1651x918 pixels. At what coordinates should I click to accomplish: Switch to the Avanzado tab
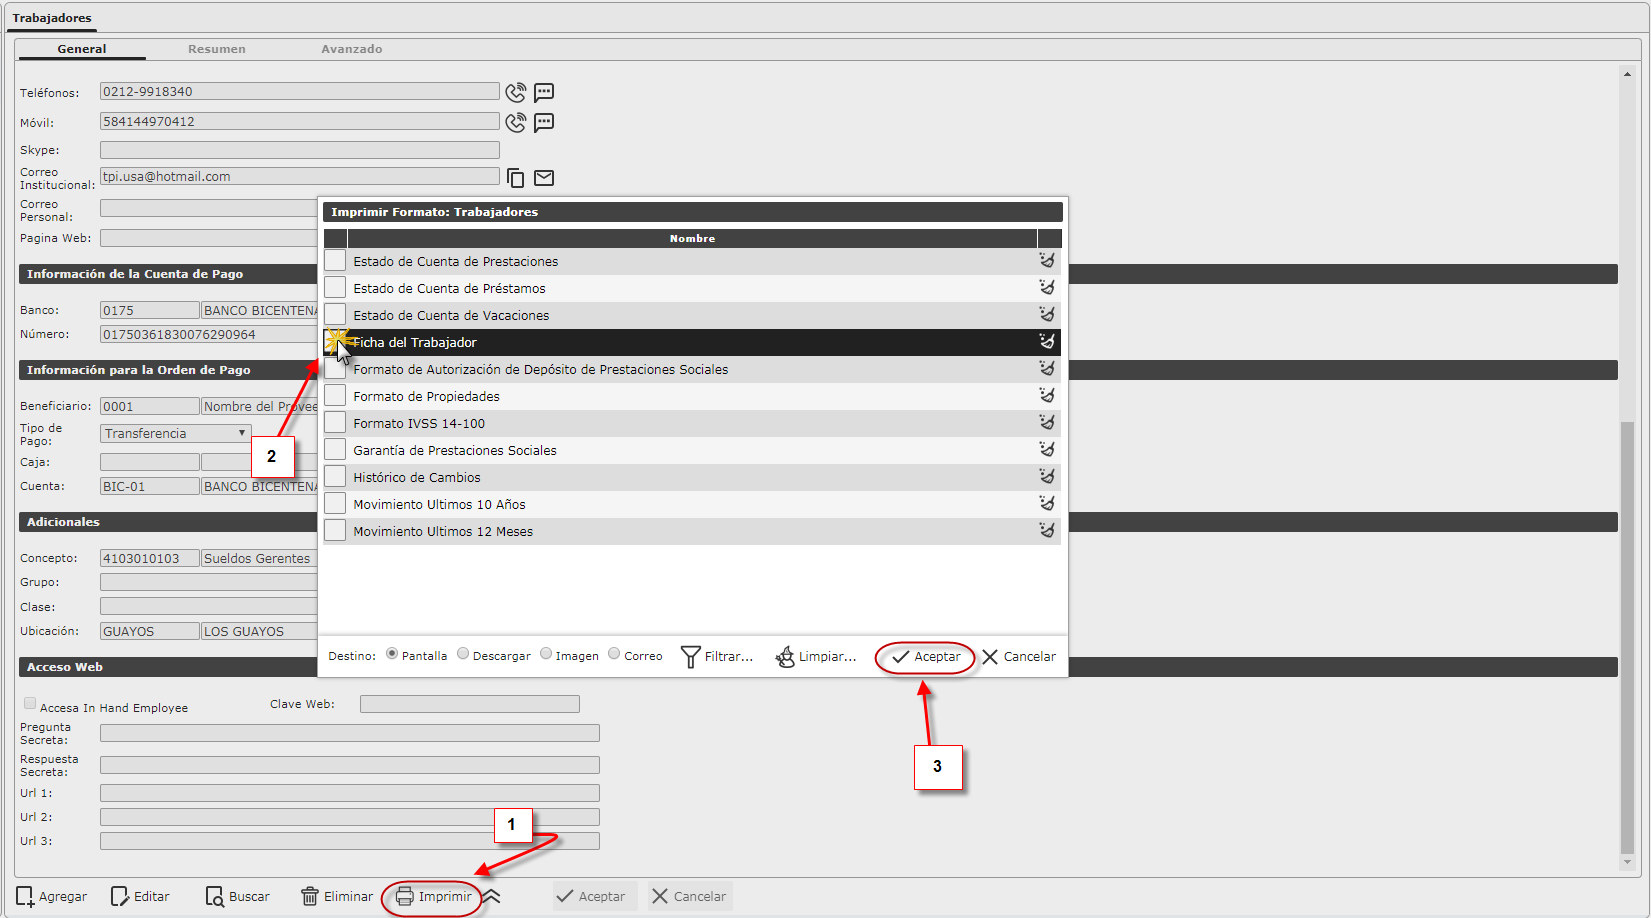point(352,49)
